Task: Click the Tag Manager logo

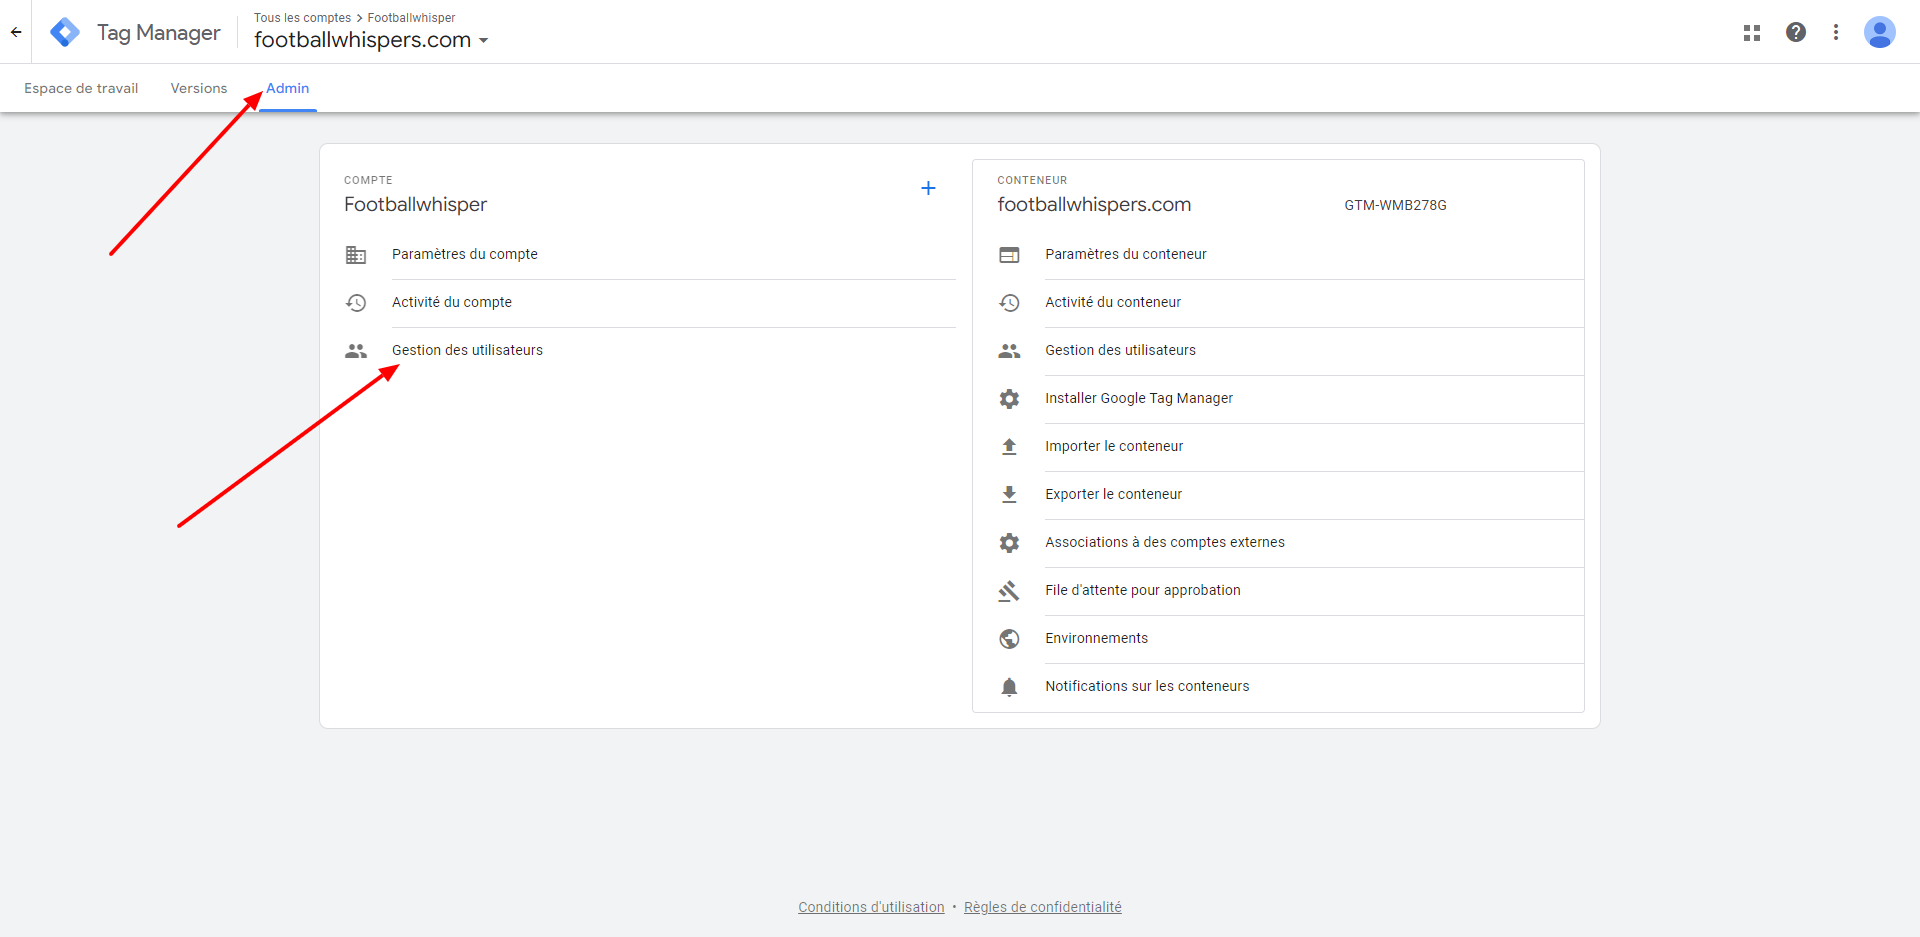Action: [66, 33]
